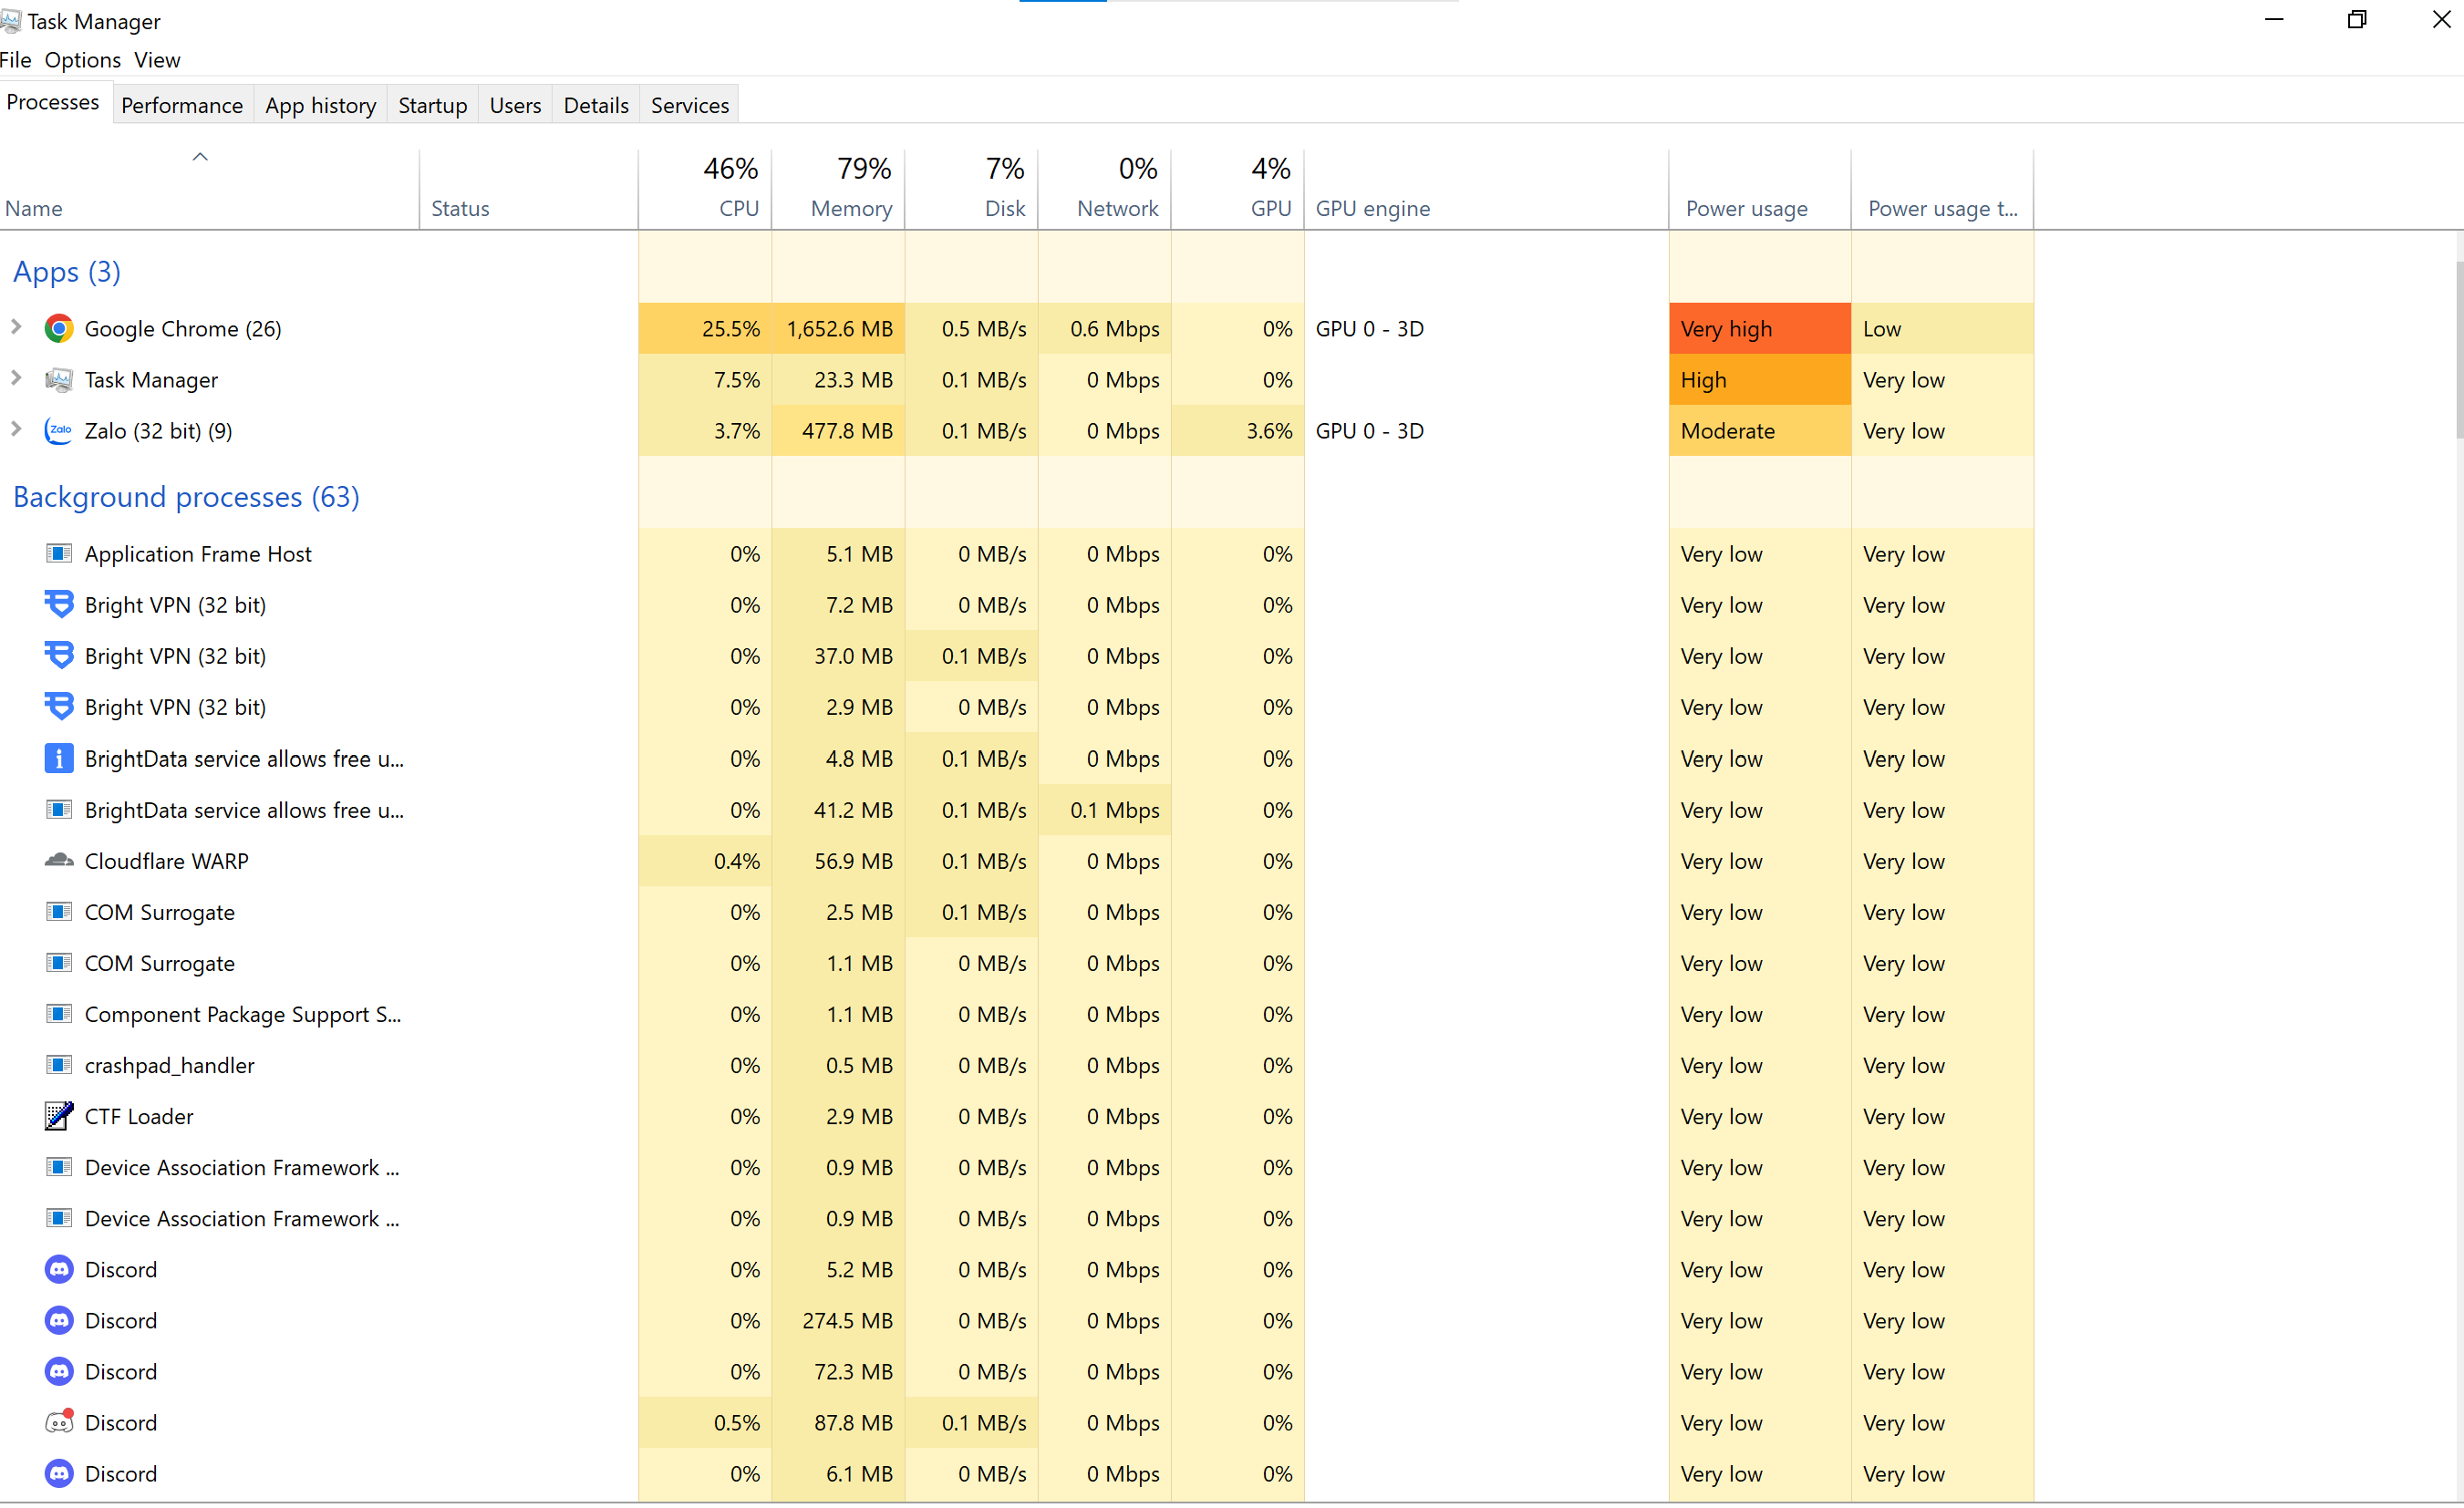2464x1508 pixels.
Task: Click the blue BrightData info icon
Action: 59,759
